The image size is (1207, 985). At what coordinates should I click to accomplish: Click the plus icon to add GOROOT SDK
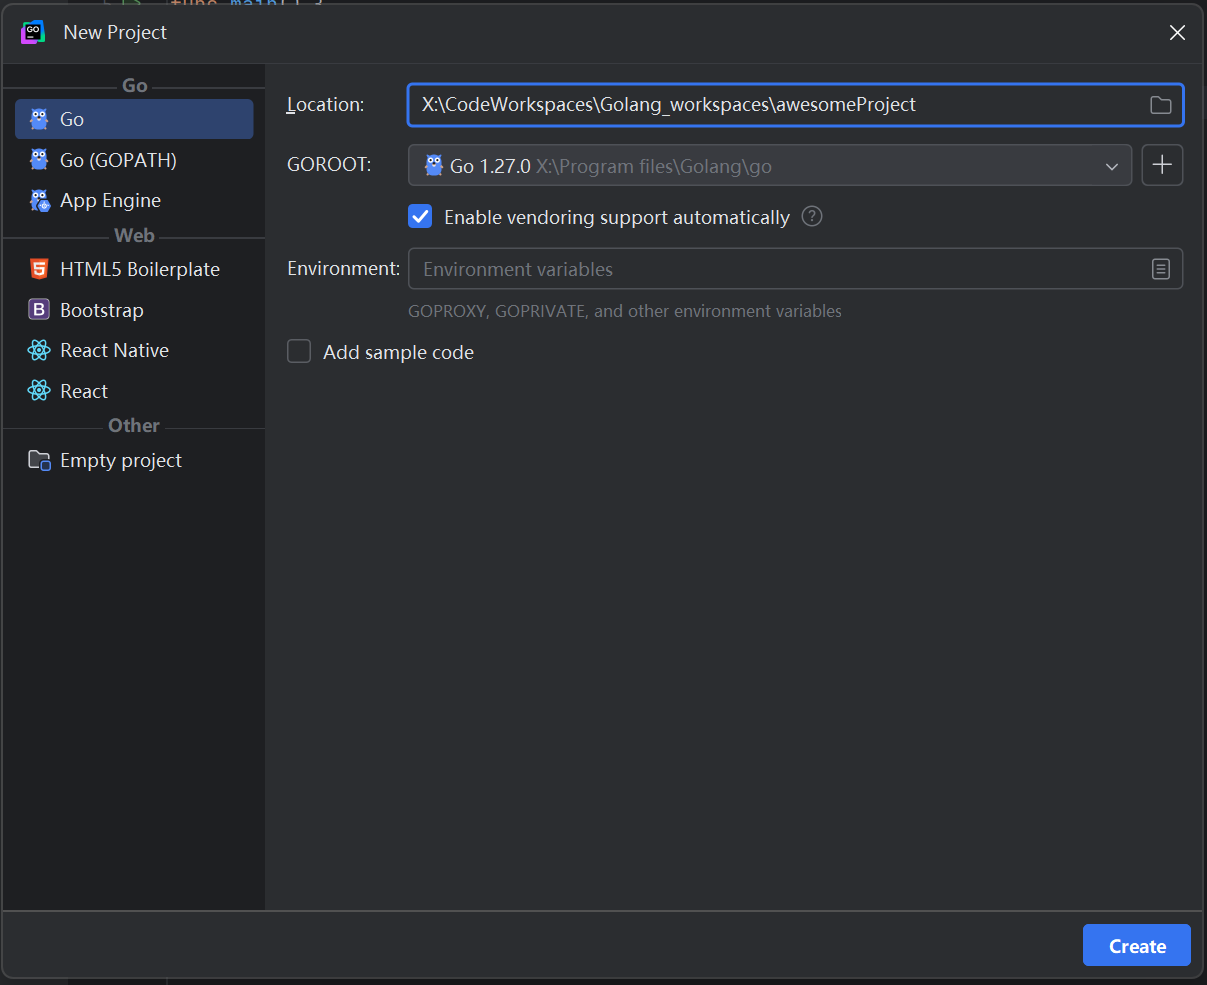[1162, 166]
